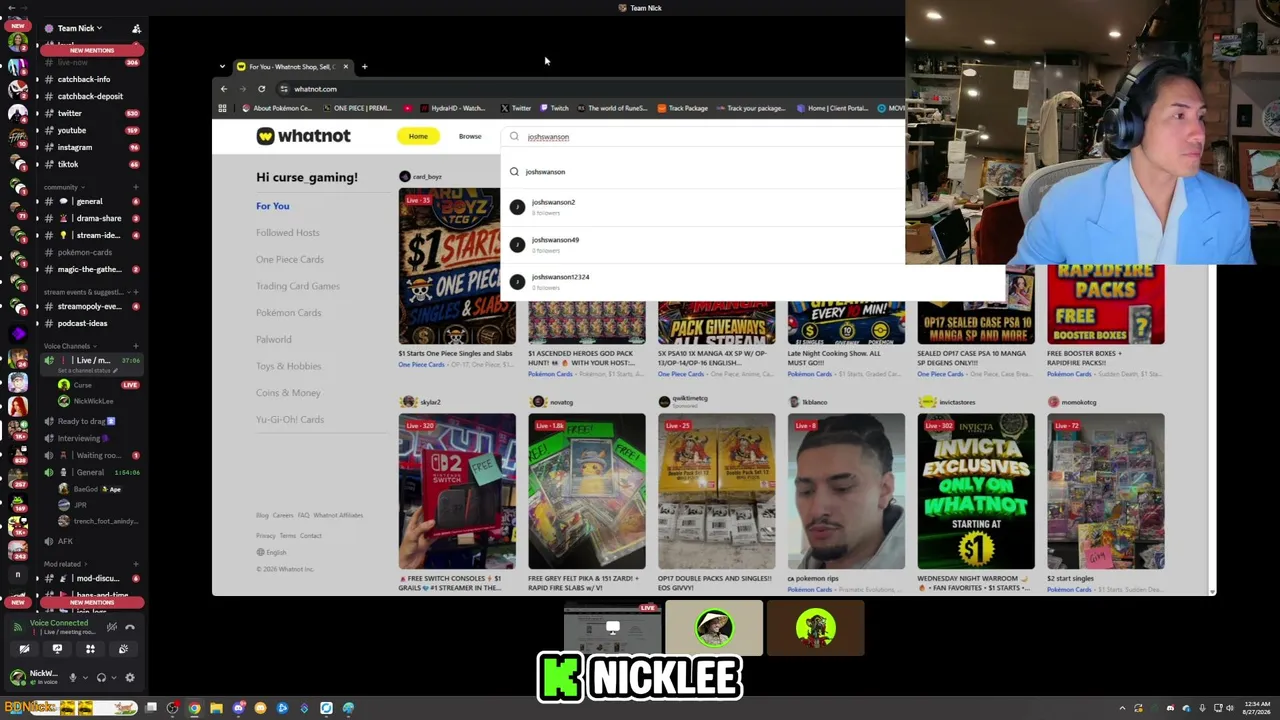
Task: Toggle Discord noise suppression icon
Action: pos(112,627)
